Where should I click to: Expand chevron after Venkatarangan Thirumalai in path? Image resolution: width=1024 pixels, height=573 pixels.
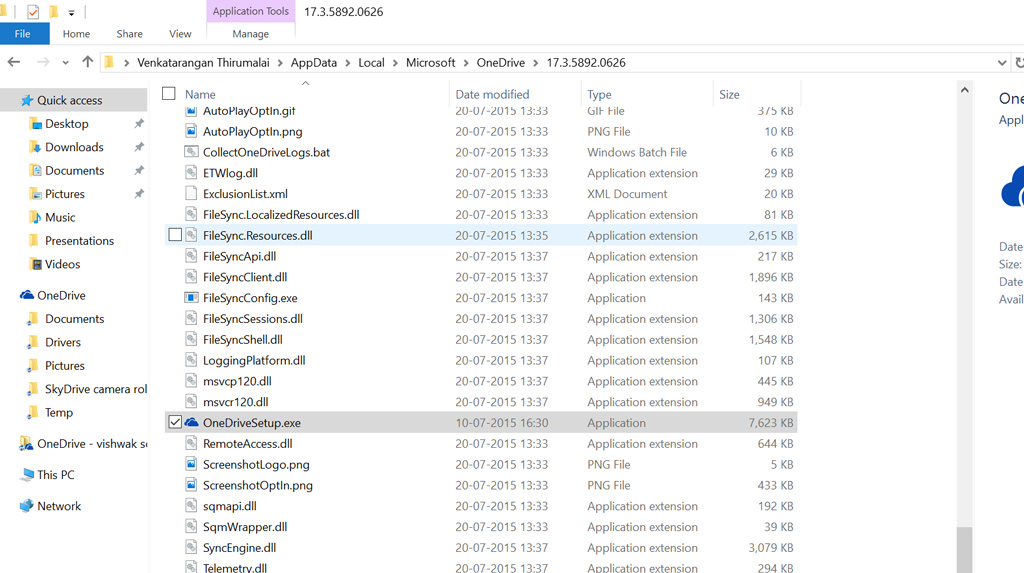[x=280, y=63]
